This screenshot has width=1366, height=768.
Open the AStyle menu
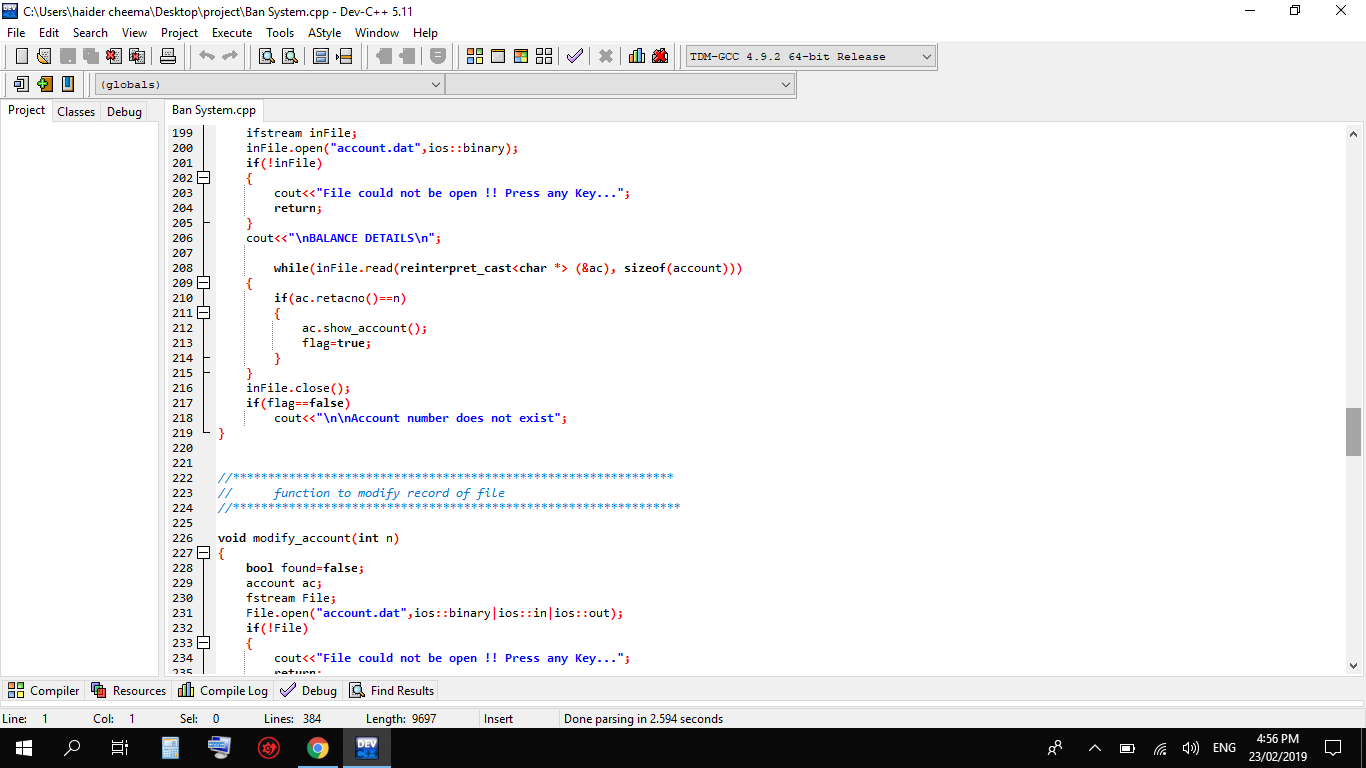[x=324, y=33]
